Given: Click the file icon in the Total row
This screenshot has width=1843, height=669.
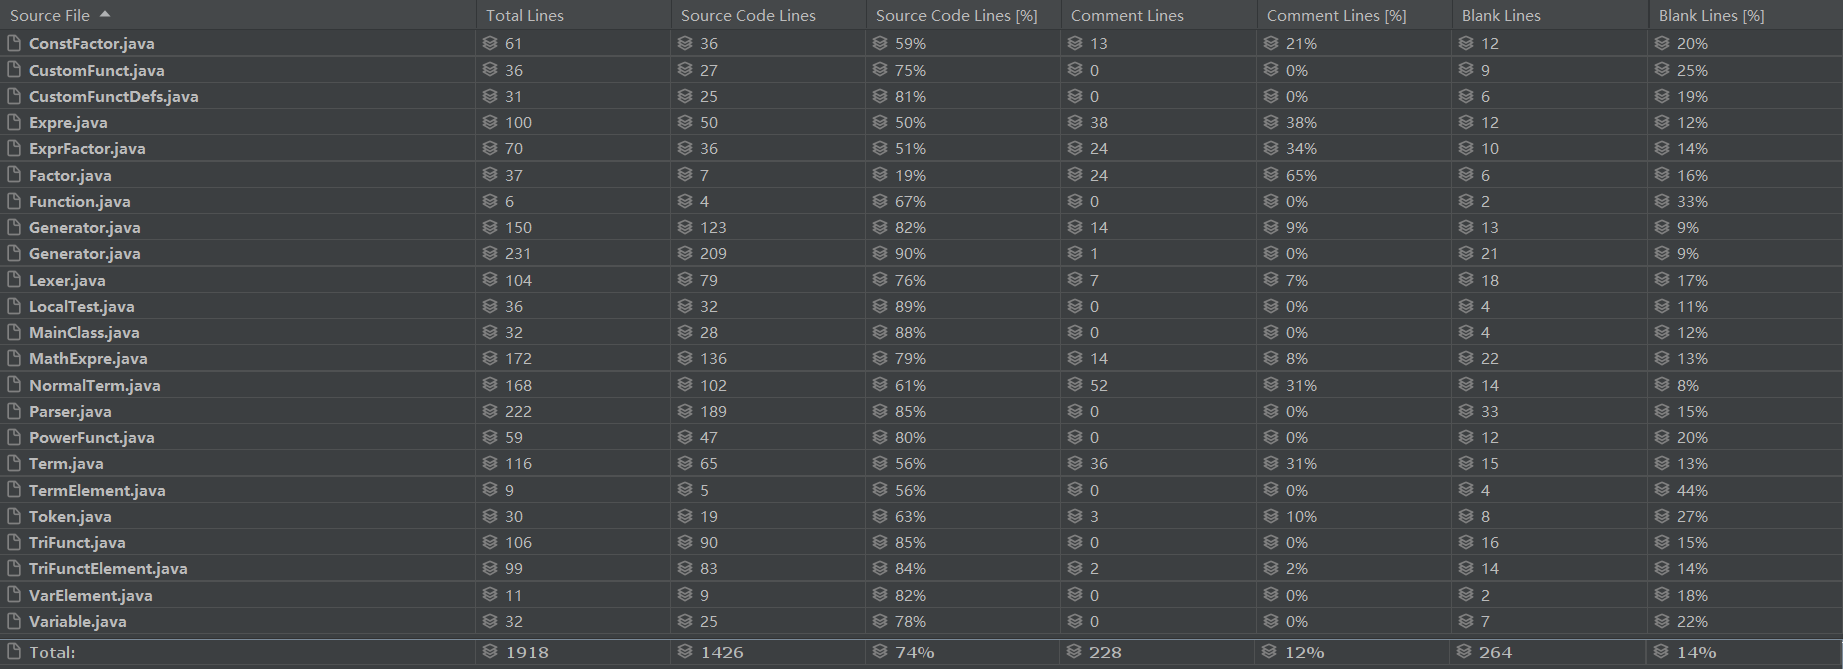Looking at the screenshot, I should click(13, 652).
